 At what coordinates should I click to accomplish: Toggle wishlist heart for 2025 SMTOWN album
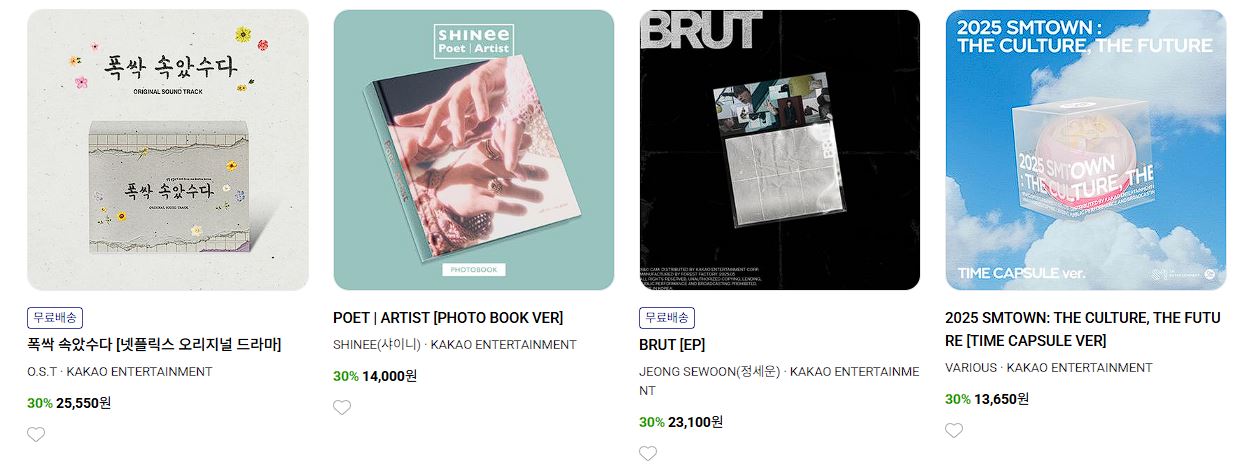[x=954, y=430]
